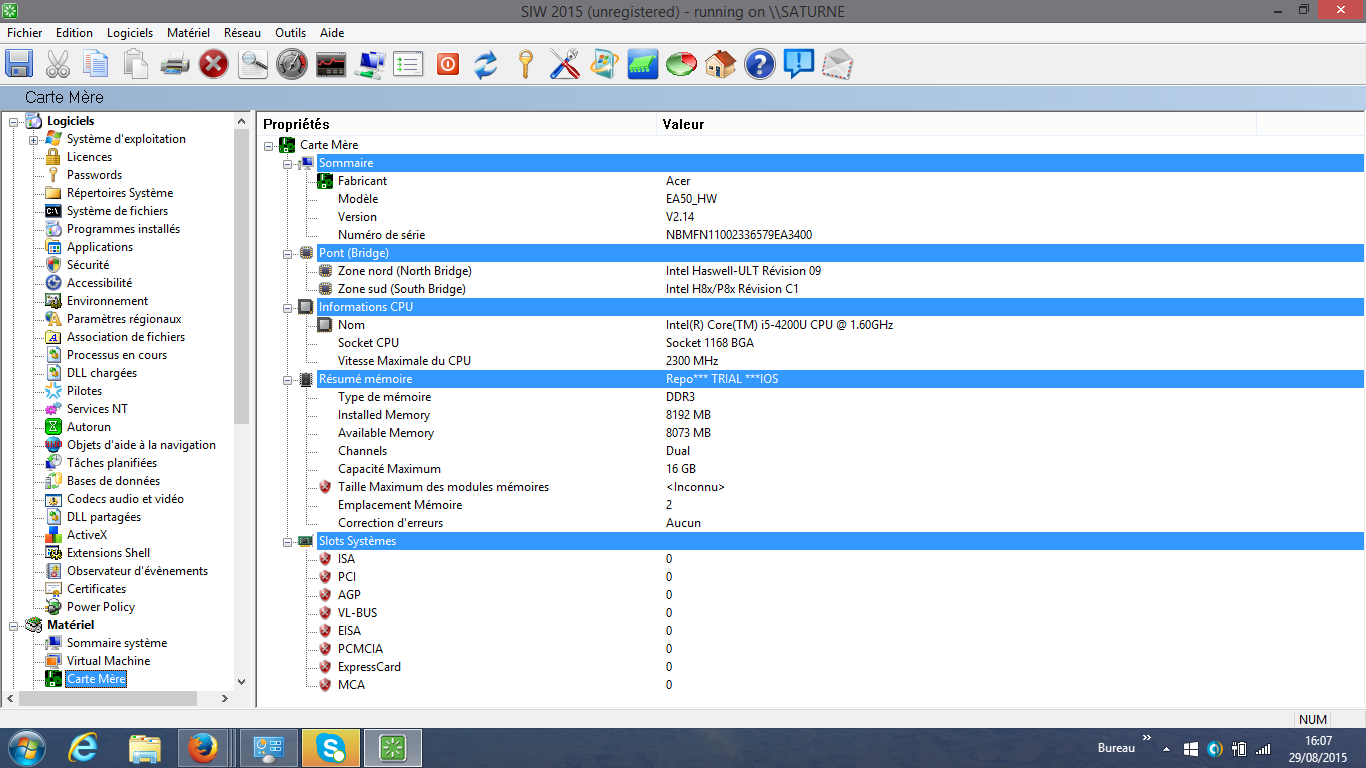This screenshot has height=768, width=1366.
Task: Click the sidebar scroll-up arrow
Action: click(241, 121)
